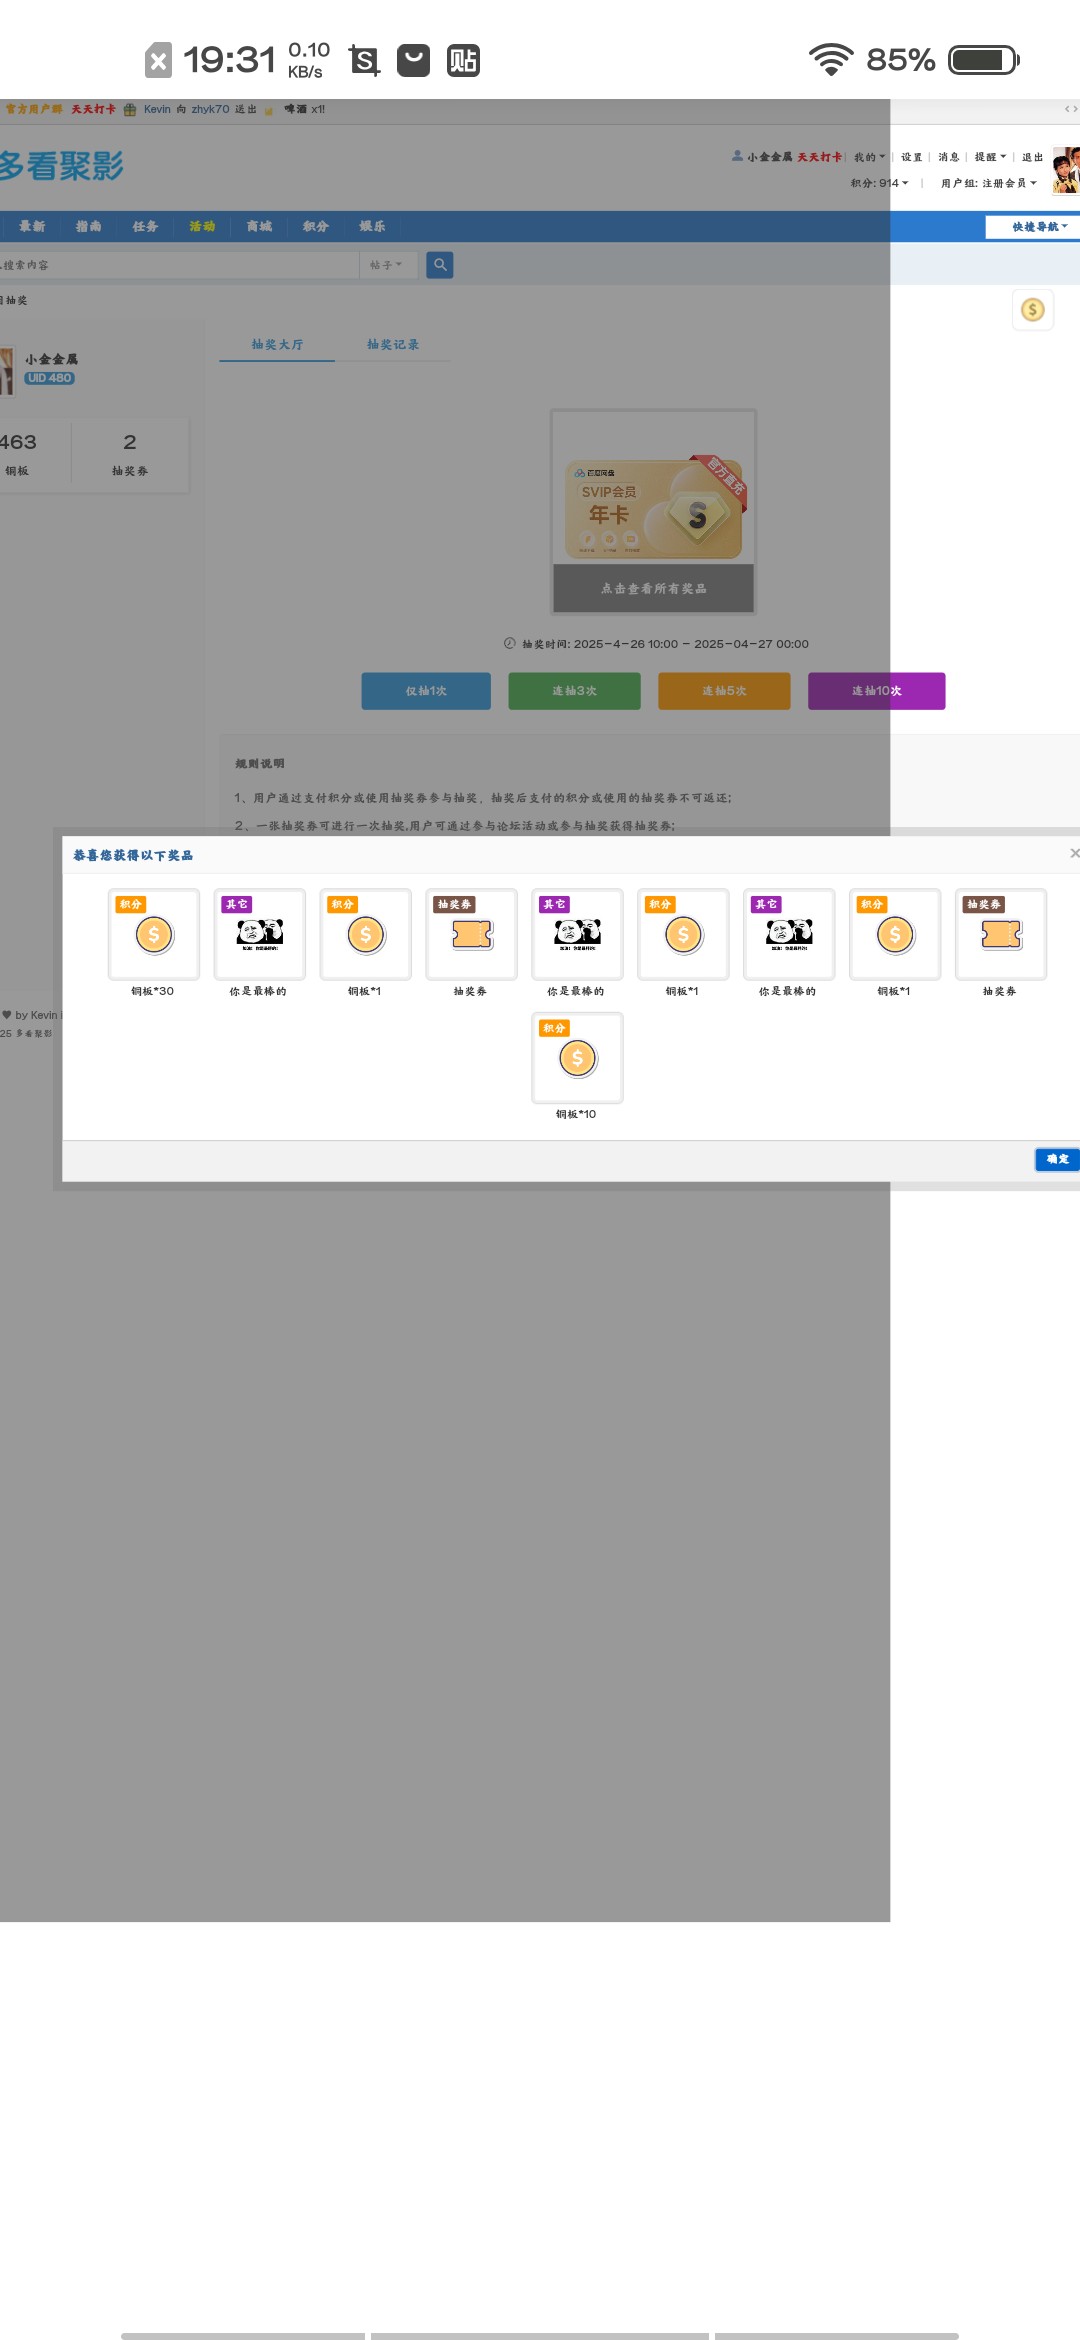Click the last 抽奖券 ticket prize icon
Viewport: 1080px width, 2340px height.
click(x=1001, y=935)
